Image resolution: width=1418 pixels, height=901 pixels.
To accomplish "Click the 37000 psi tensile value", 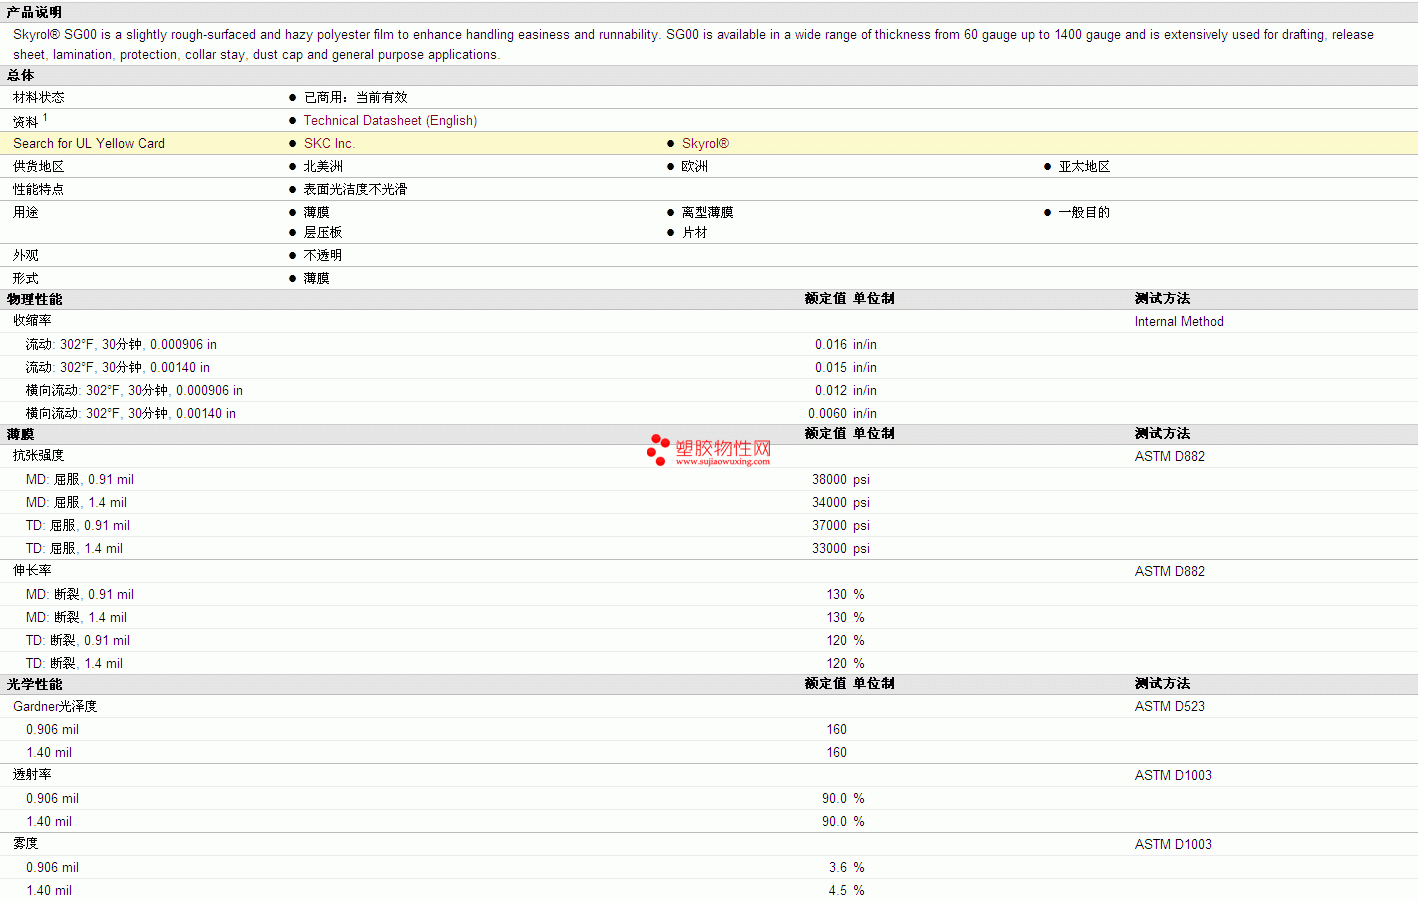I will click(x=841, y=525).
